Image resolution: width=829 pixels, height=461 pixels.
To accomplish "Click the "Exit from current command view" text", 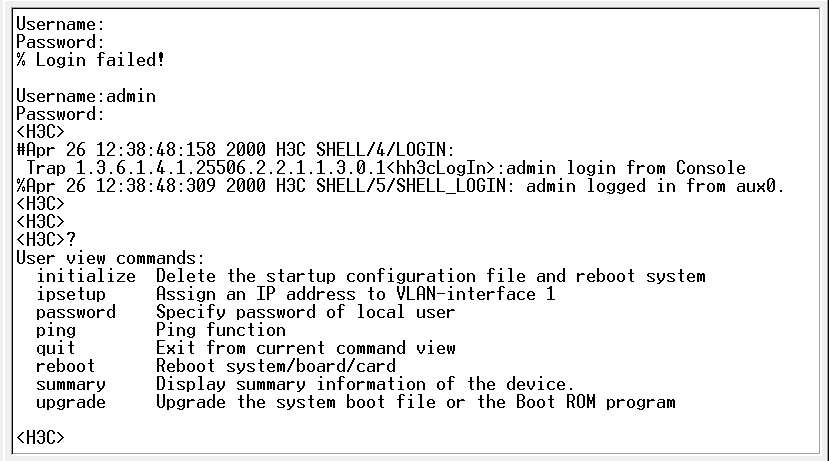I will [306, 348].
